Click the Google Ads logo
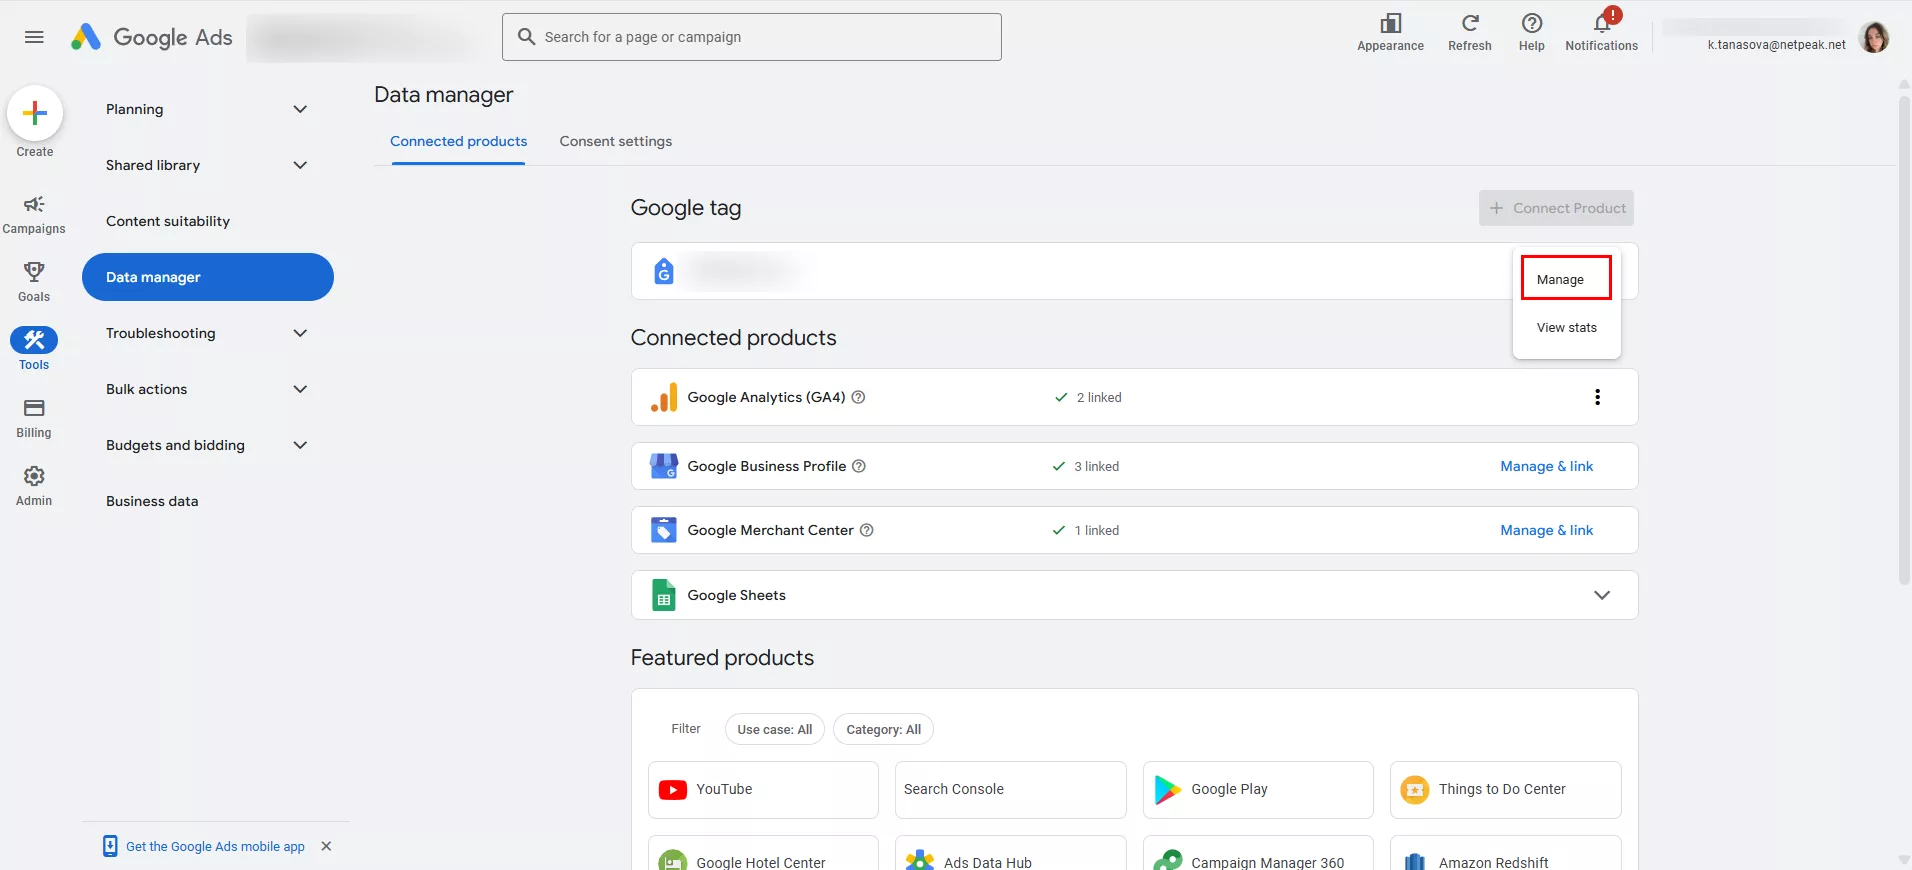The width and height of the screenshot is (1912, 870). click(x=151, y=37)
